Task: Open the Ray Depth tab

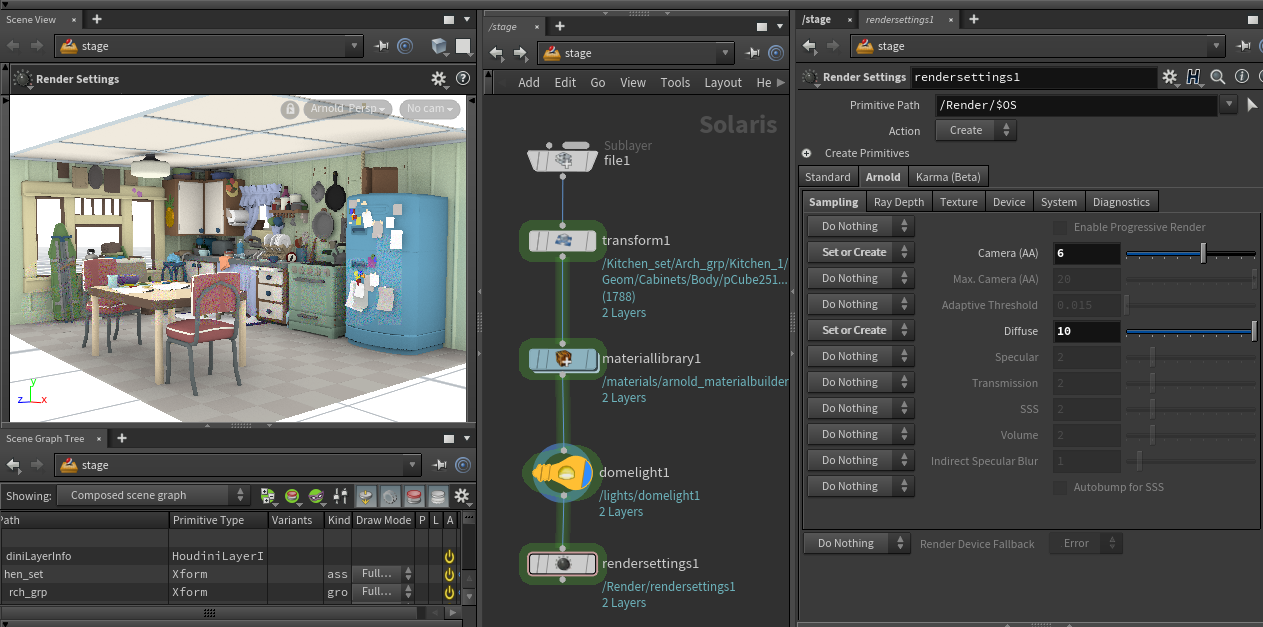Action: click(898, 202)
